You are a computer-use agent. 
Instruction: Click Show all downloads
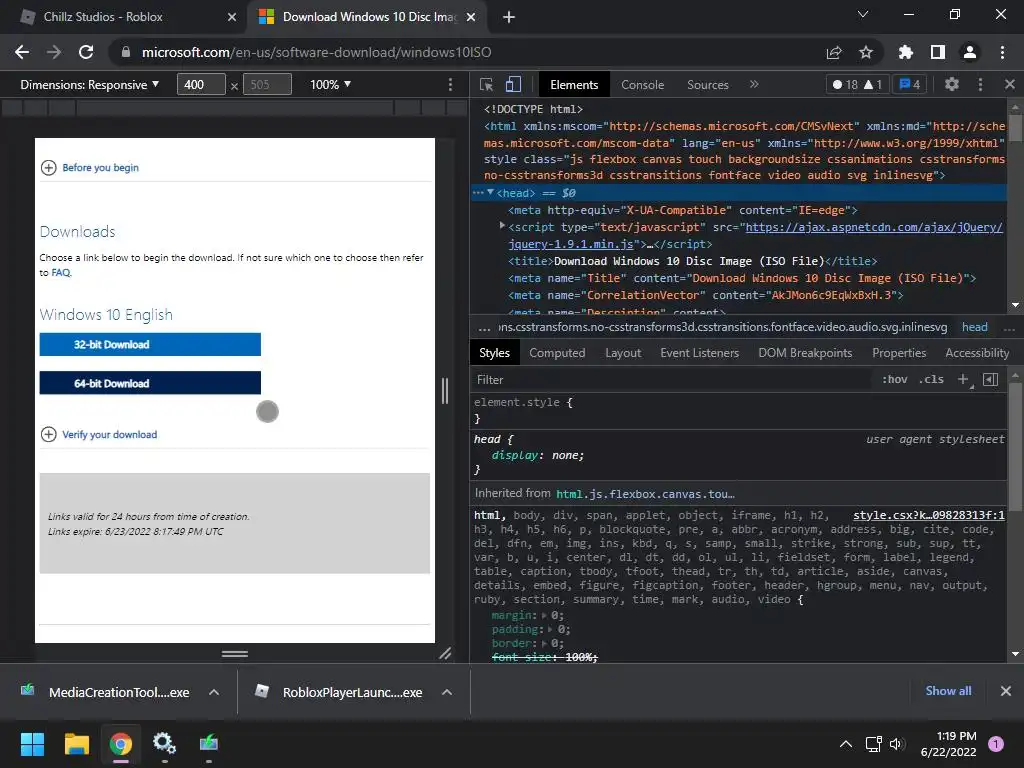click(x=948, y=691)
